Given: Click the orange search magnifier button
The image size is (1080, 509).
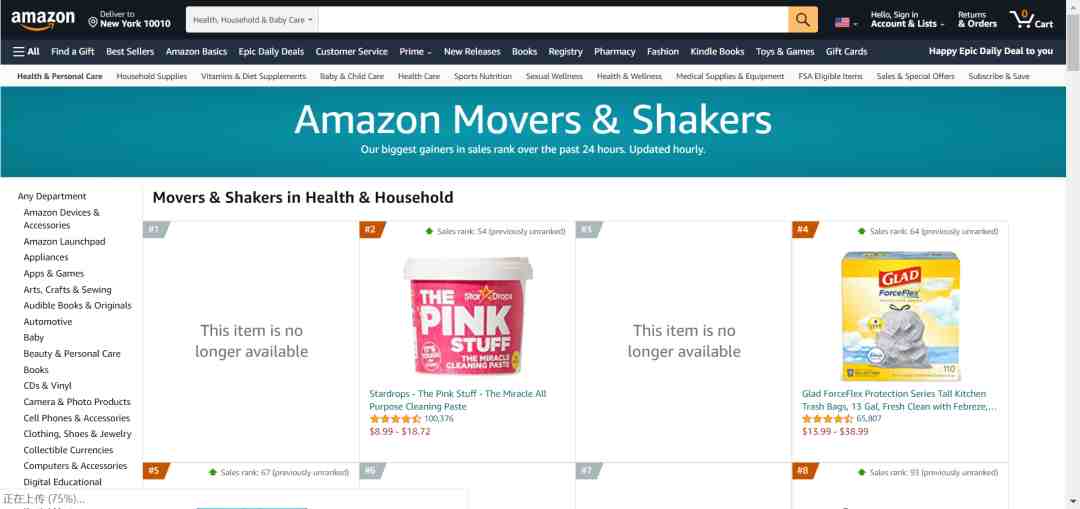Looking at the screenshot, I should pyautogui.click(x=802, y=20).
